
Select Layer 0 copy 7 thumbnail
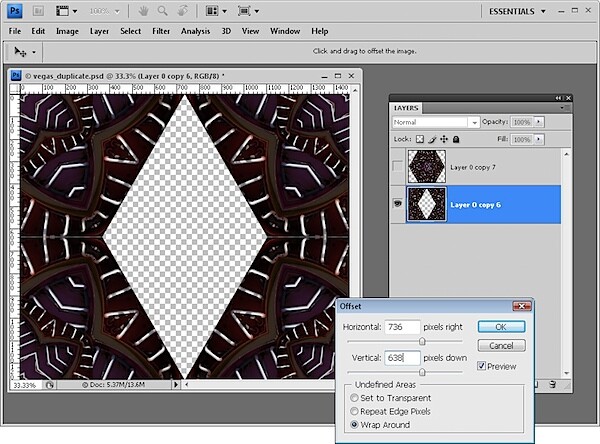[427, 166]
